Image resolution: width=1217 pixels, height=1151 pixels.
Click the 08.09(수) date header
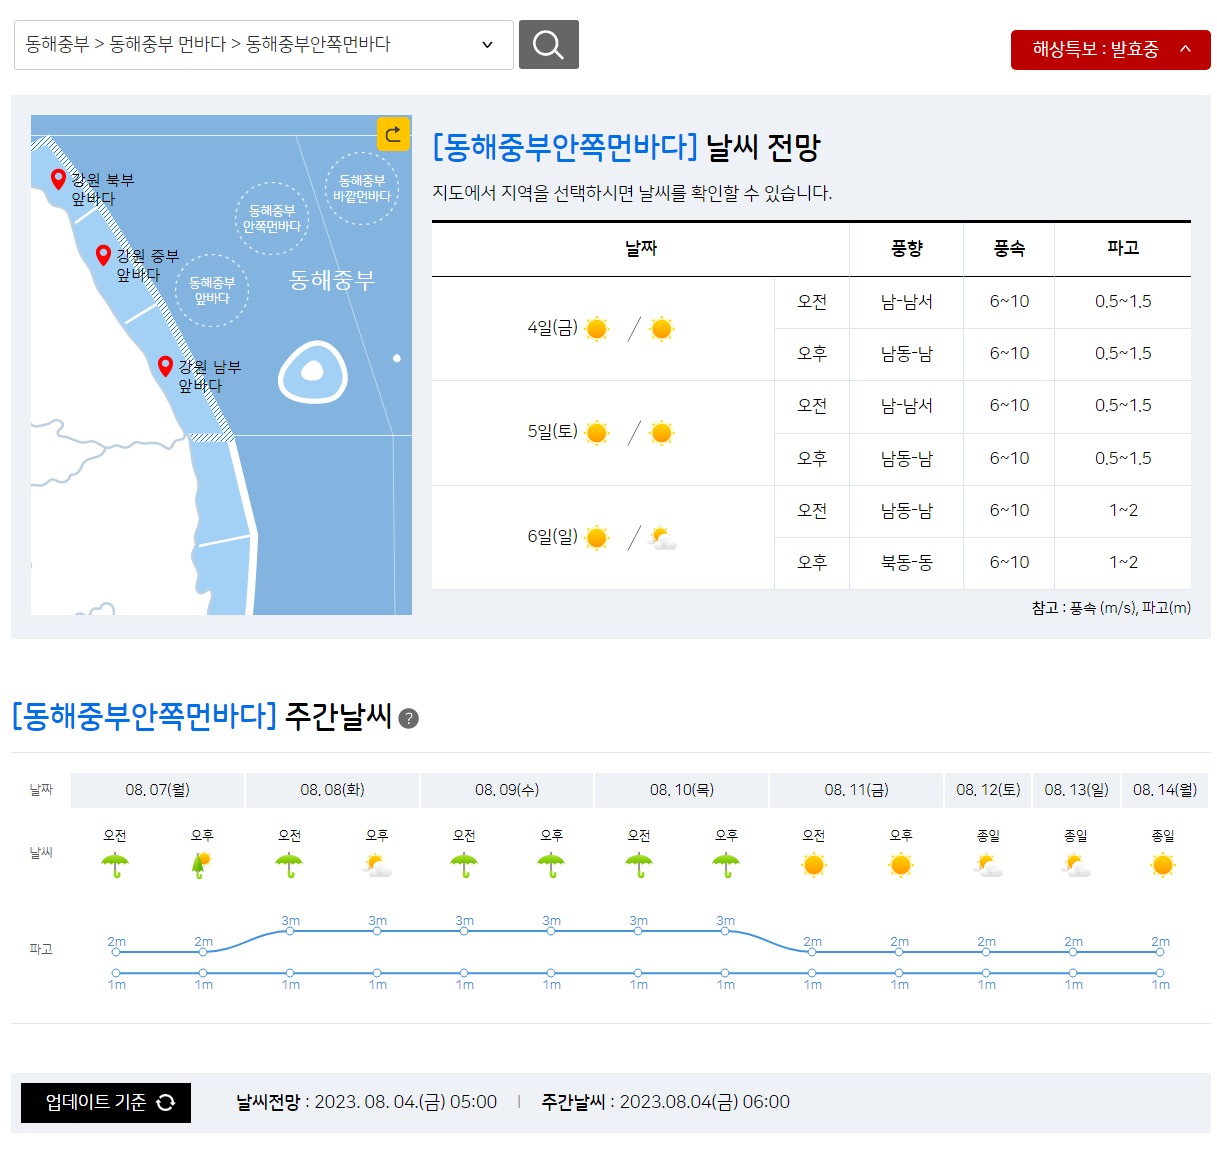(x=507, y=790)
